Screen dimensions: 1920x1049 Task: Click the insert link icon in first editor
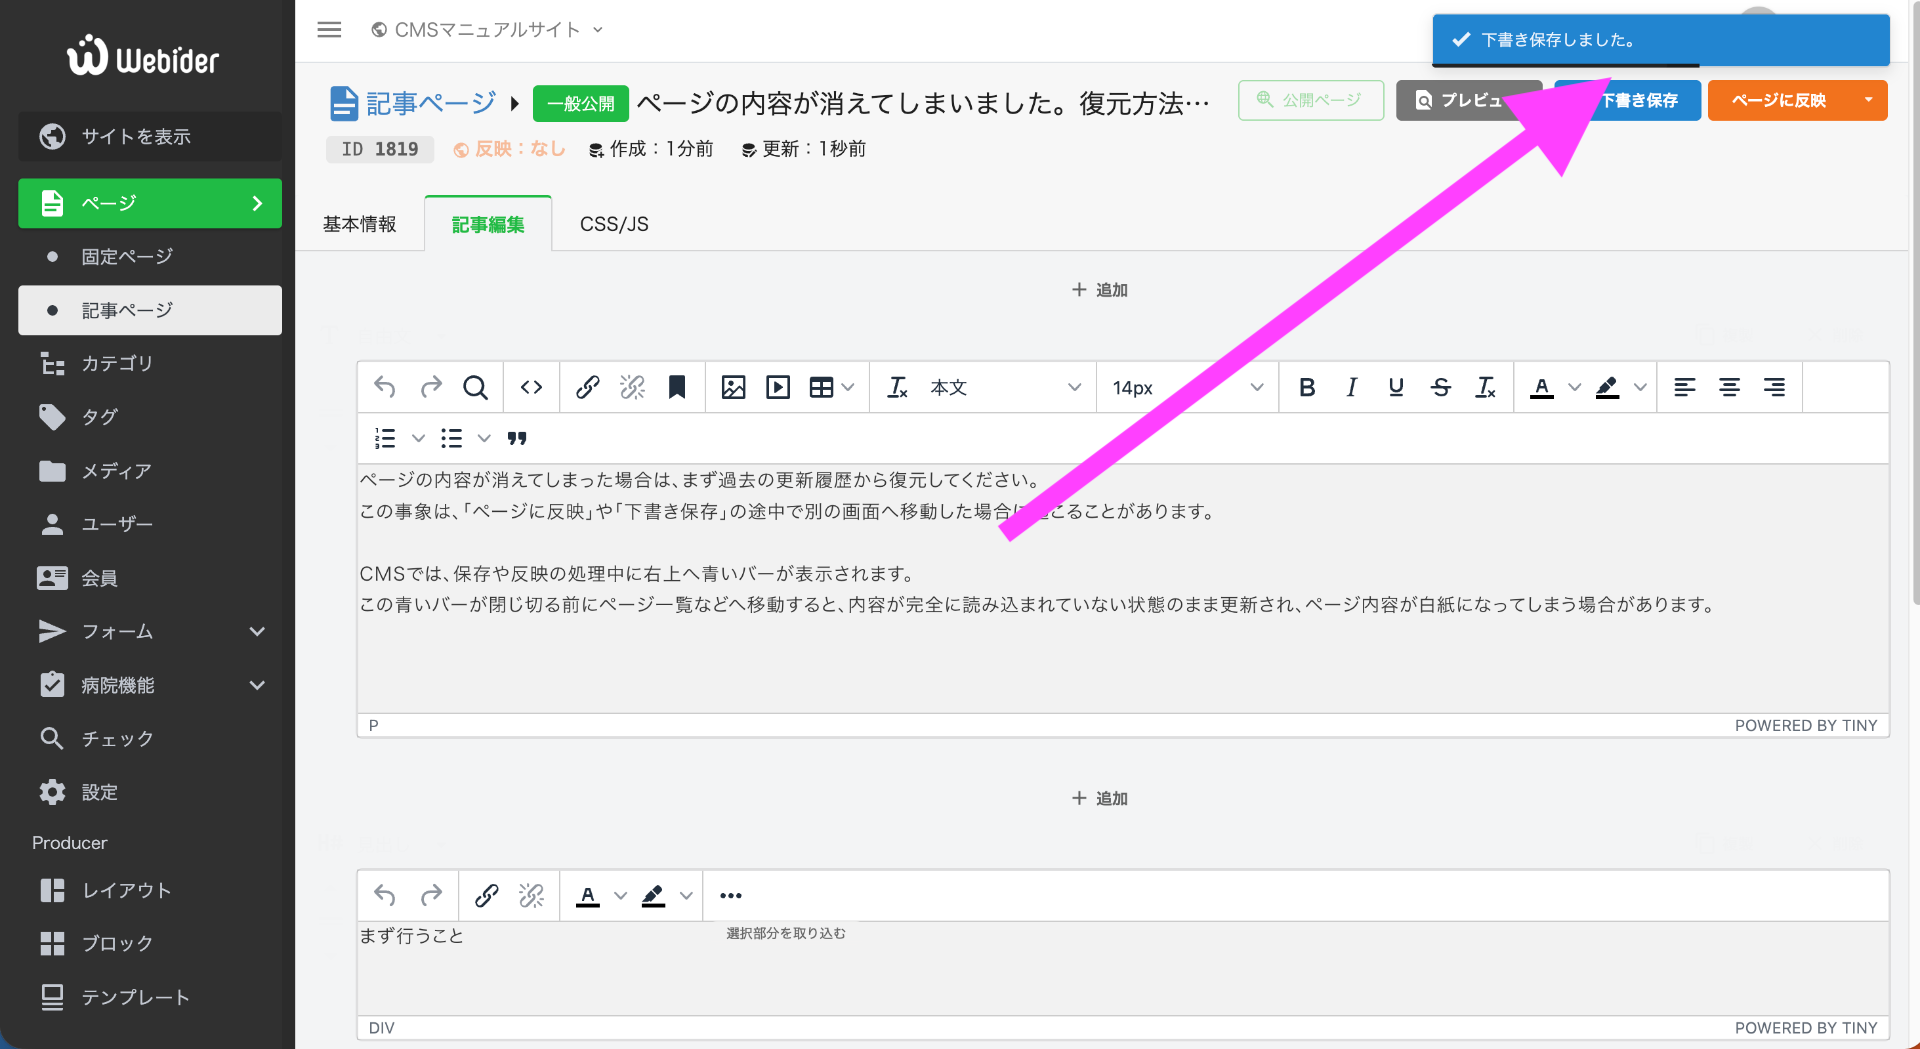pyautogui.click(x=587, y=387)
